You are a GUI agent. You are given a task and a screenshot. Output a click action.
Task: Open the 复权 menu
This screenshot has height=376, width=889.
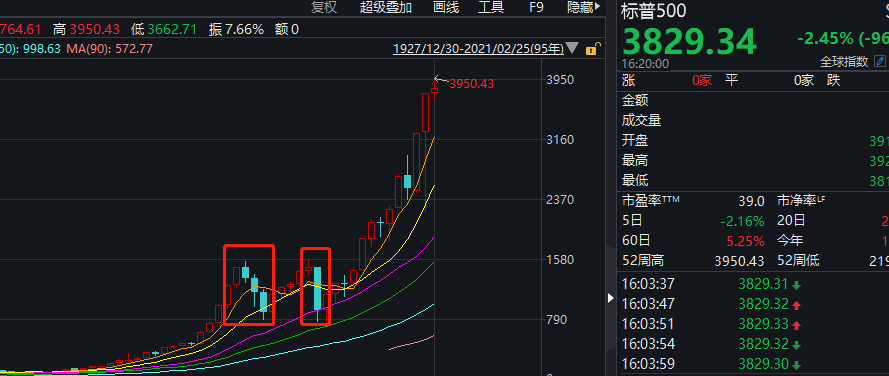coord(324,7)
